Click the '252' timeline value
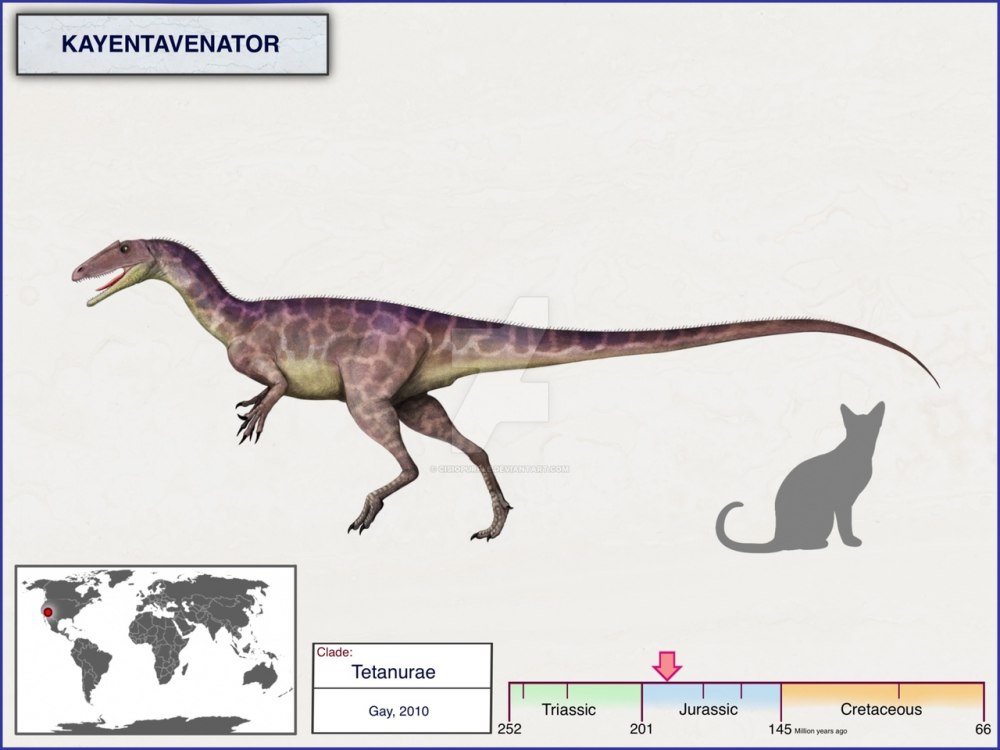This screenshot has height=750, width=1000. click(510, 729)
